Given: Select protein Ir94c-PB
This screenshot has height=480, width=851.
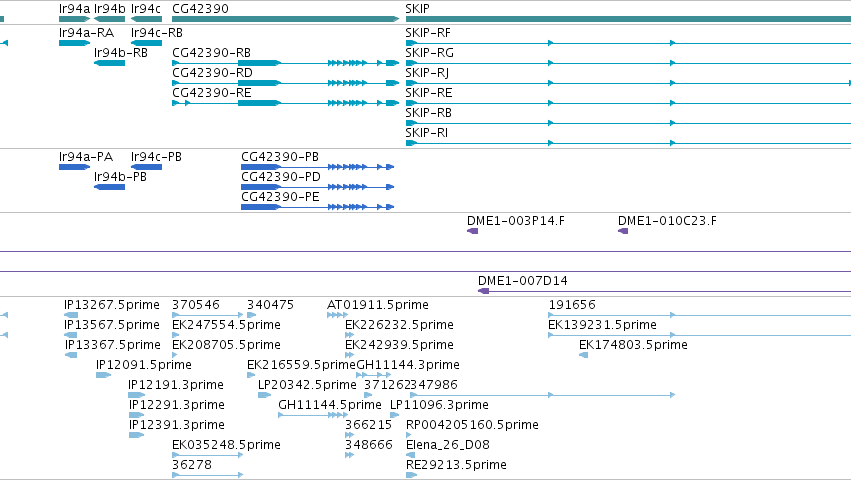Looking at the screenshot, I should 146,167.
